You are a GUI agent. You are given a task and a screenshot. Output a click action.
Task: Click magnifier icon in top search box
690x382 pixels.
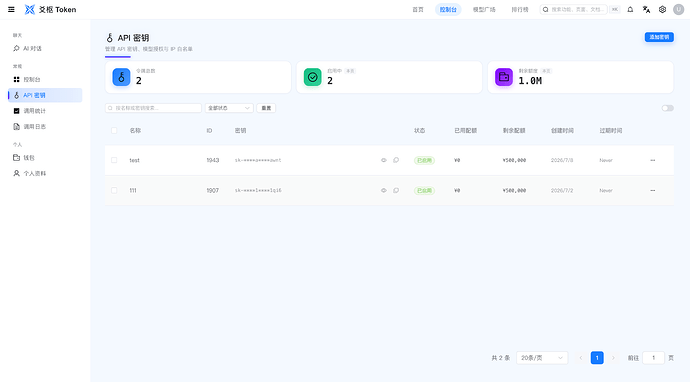coord(546,9)
